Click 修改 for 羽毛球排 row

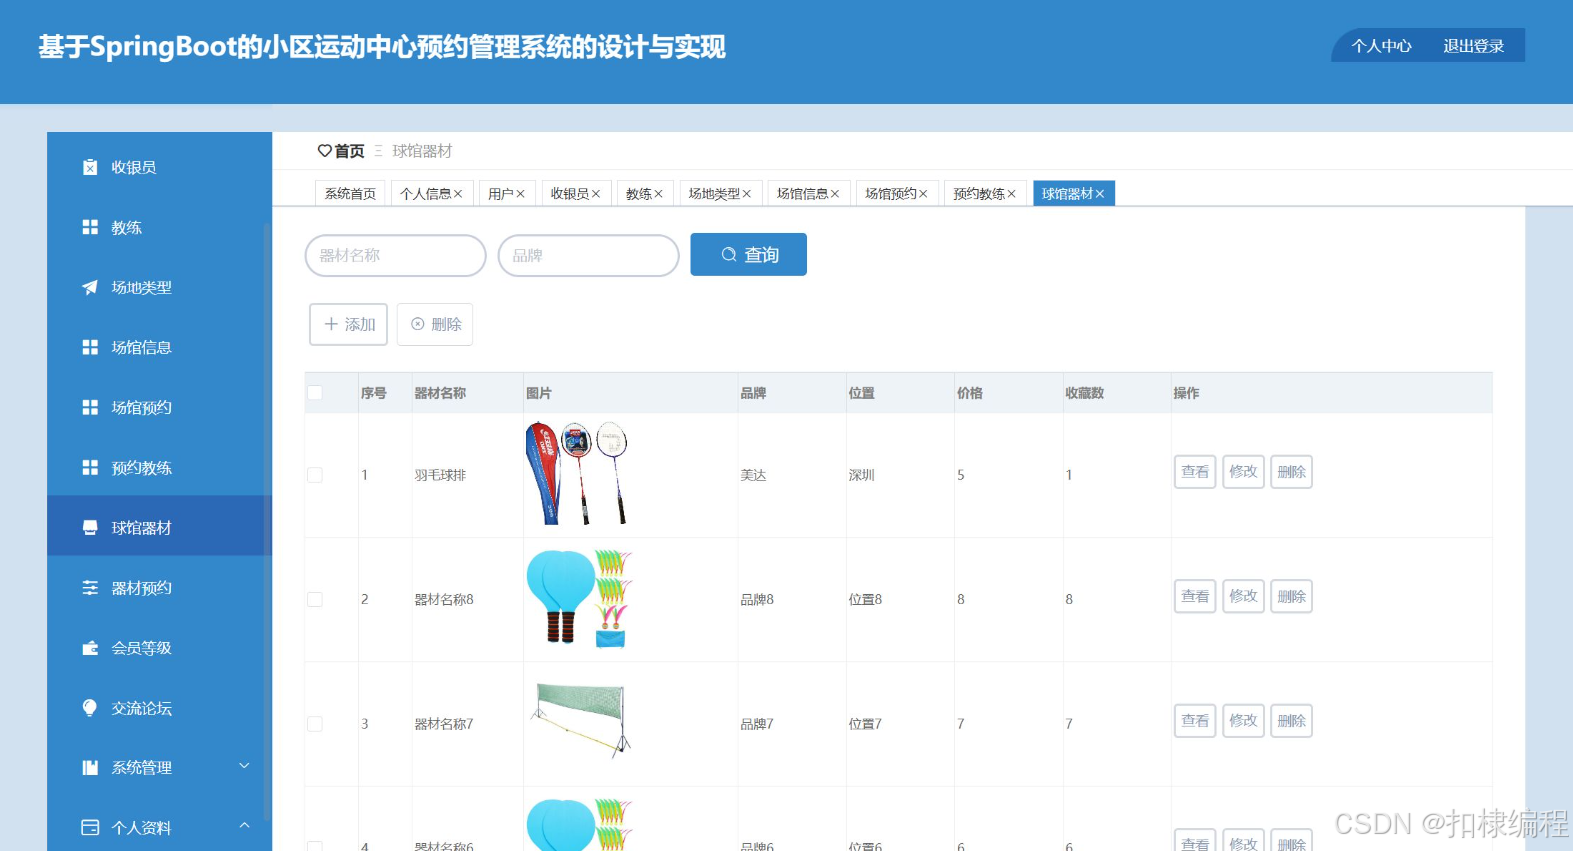pyautogui.click(x=1243, y=472)
